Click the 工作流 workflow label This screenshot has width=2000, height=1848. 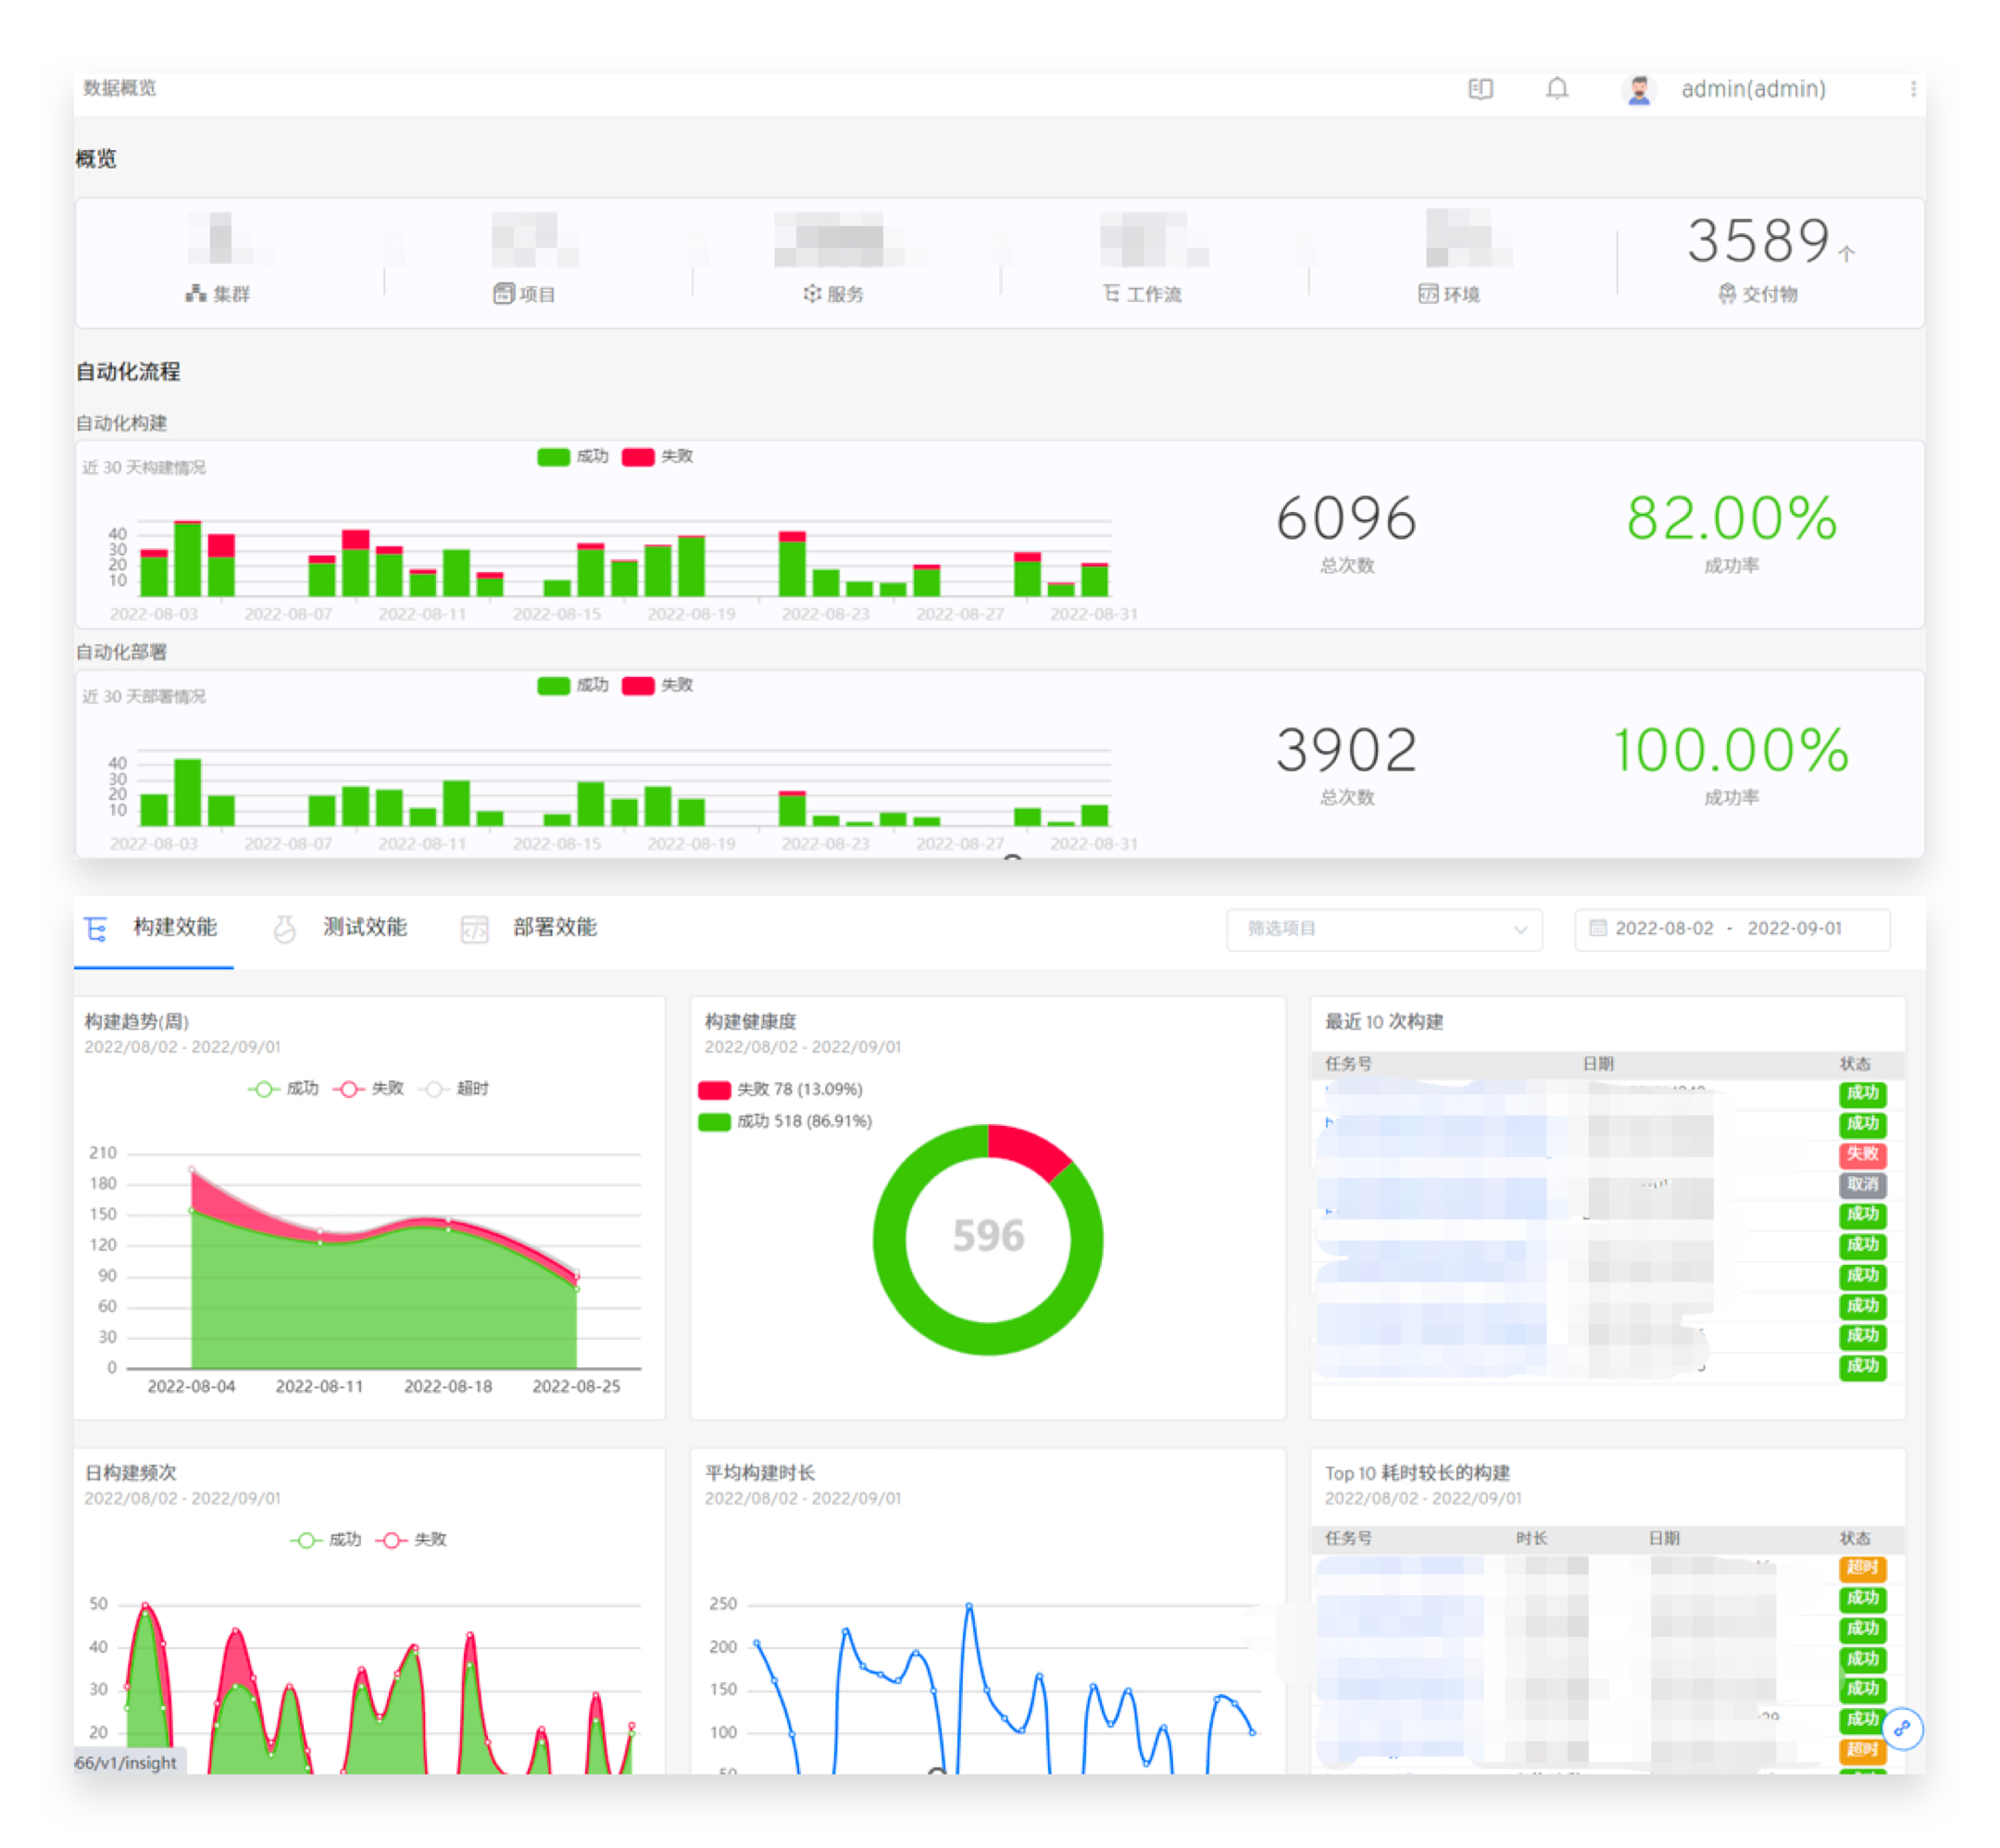point(1153,294)
